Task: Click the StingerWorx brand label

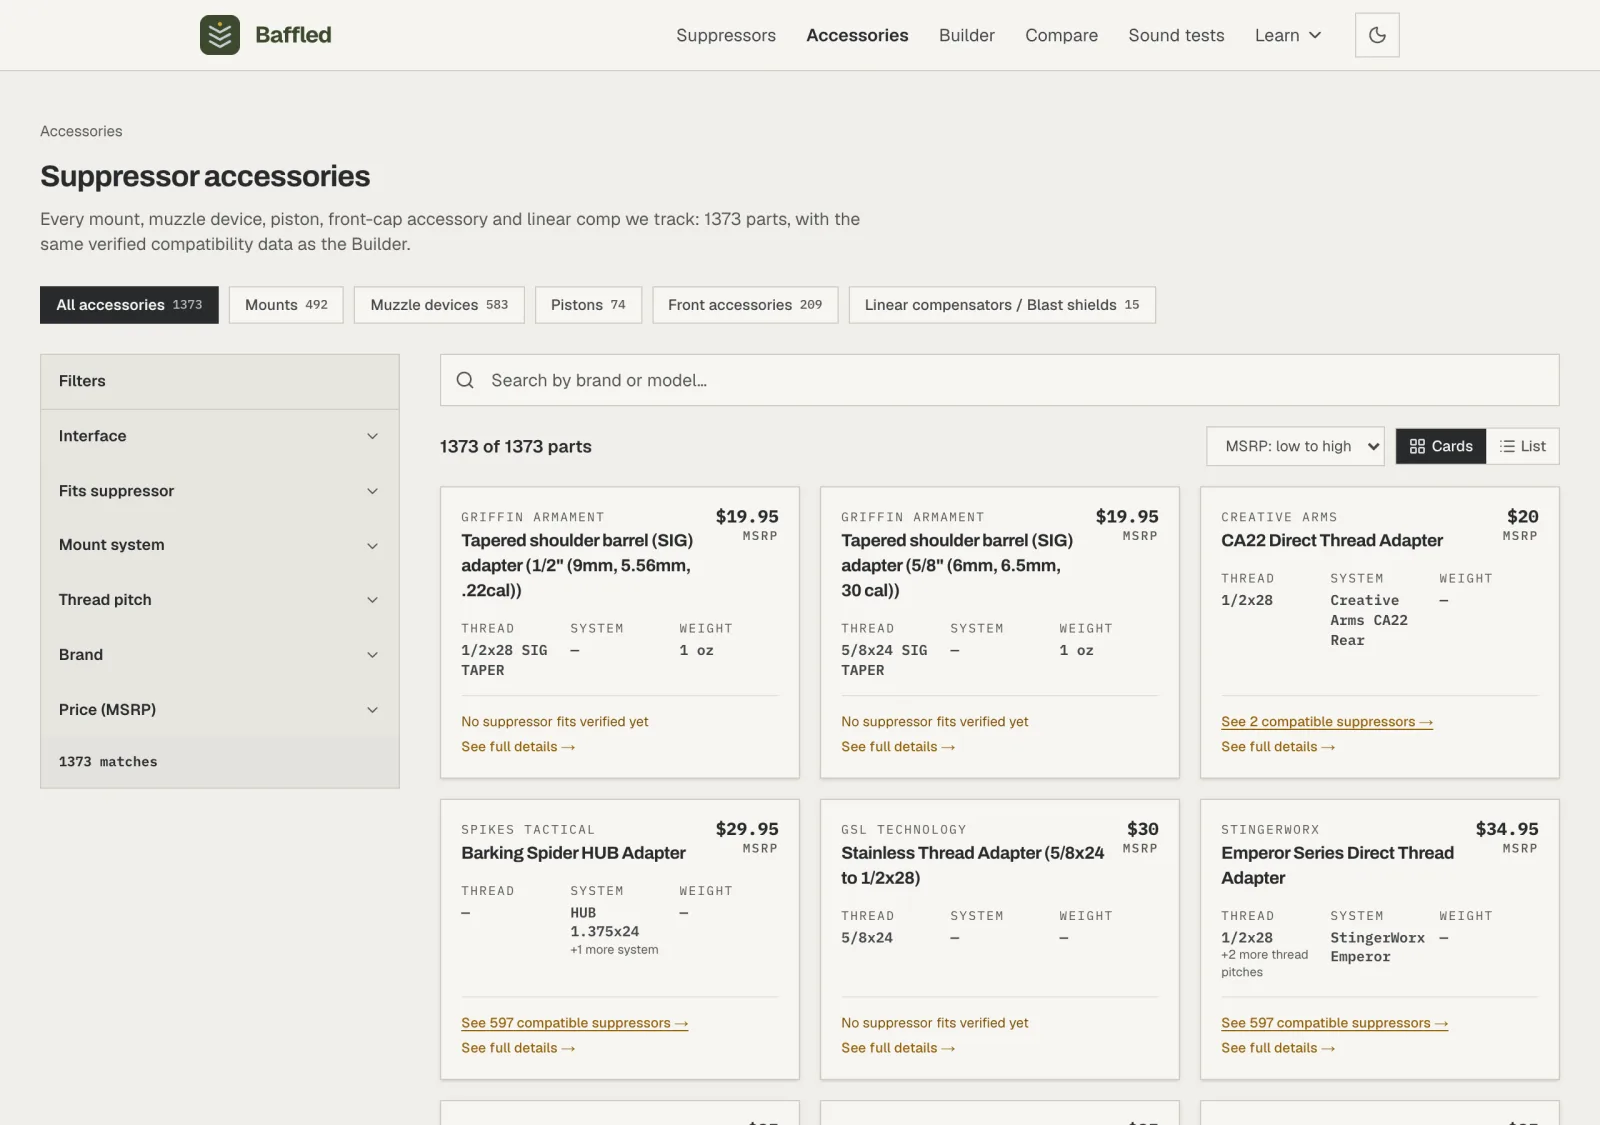Action: [x=1270, y=830]
